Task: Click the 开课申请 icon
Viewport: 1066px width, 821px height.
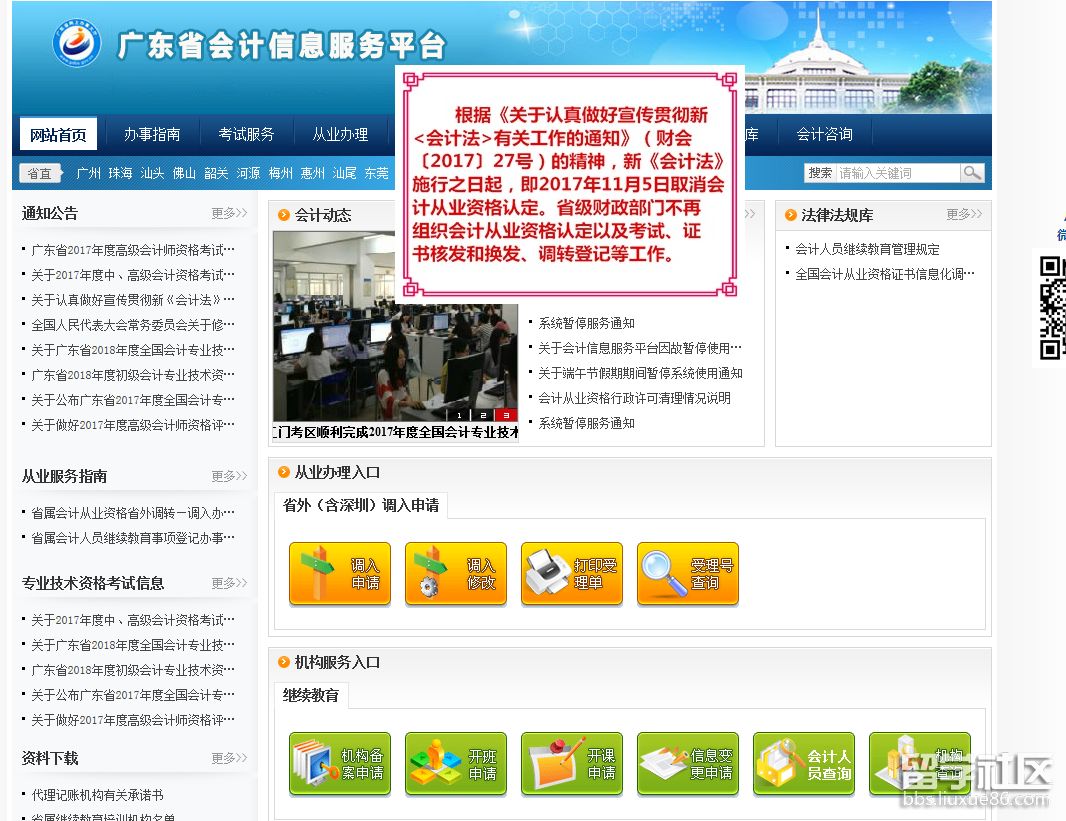Action: [572, 763]
